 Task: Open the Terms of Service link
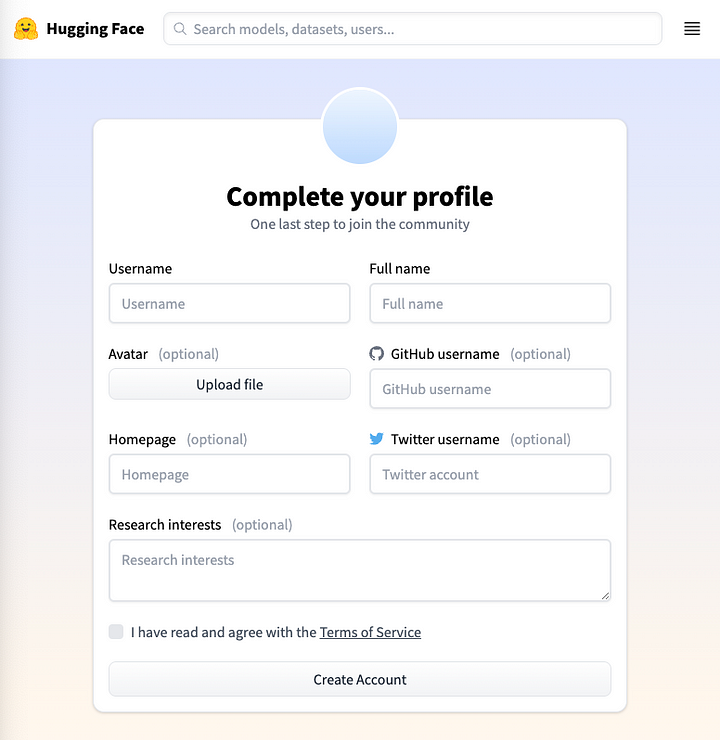(x=370, y=632)
